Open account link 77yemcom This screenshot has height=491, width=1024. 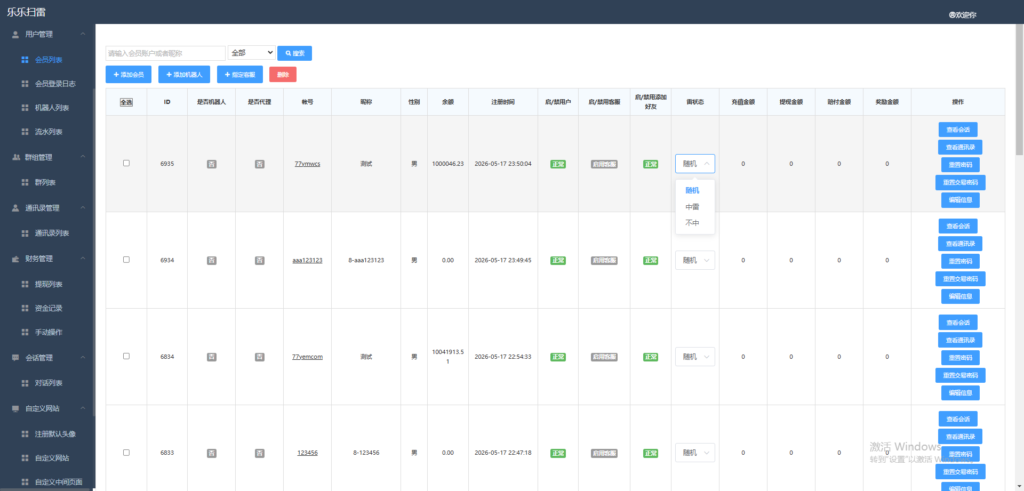pyautogui.click(x=307, y=356)
